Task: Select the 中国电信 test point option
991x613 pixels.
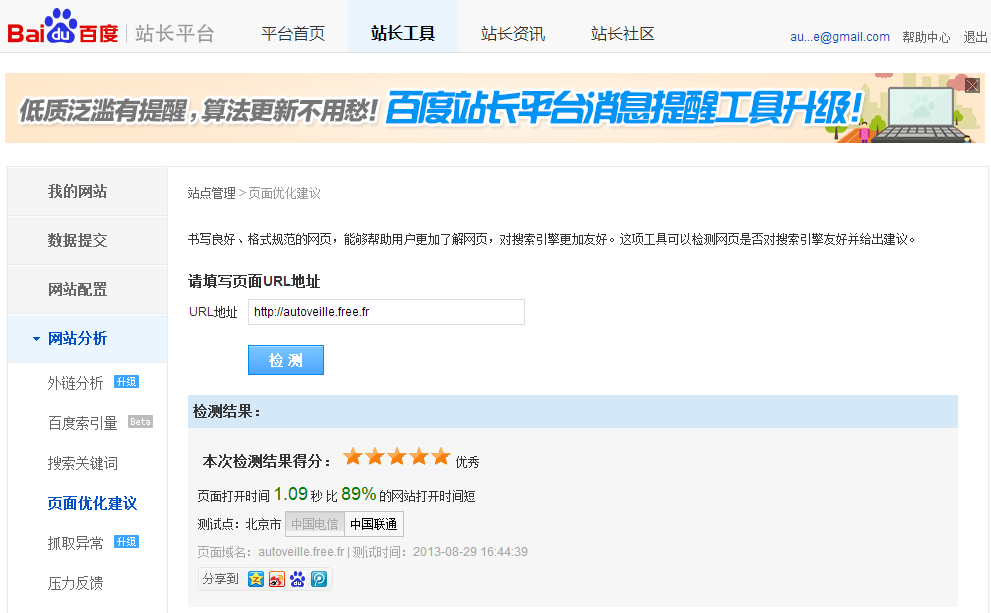Action: tap(315, 524)
